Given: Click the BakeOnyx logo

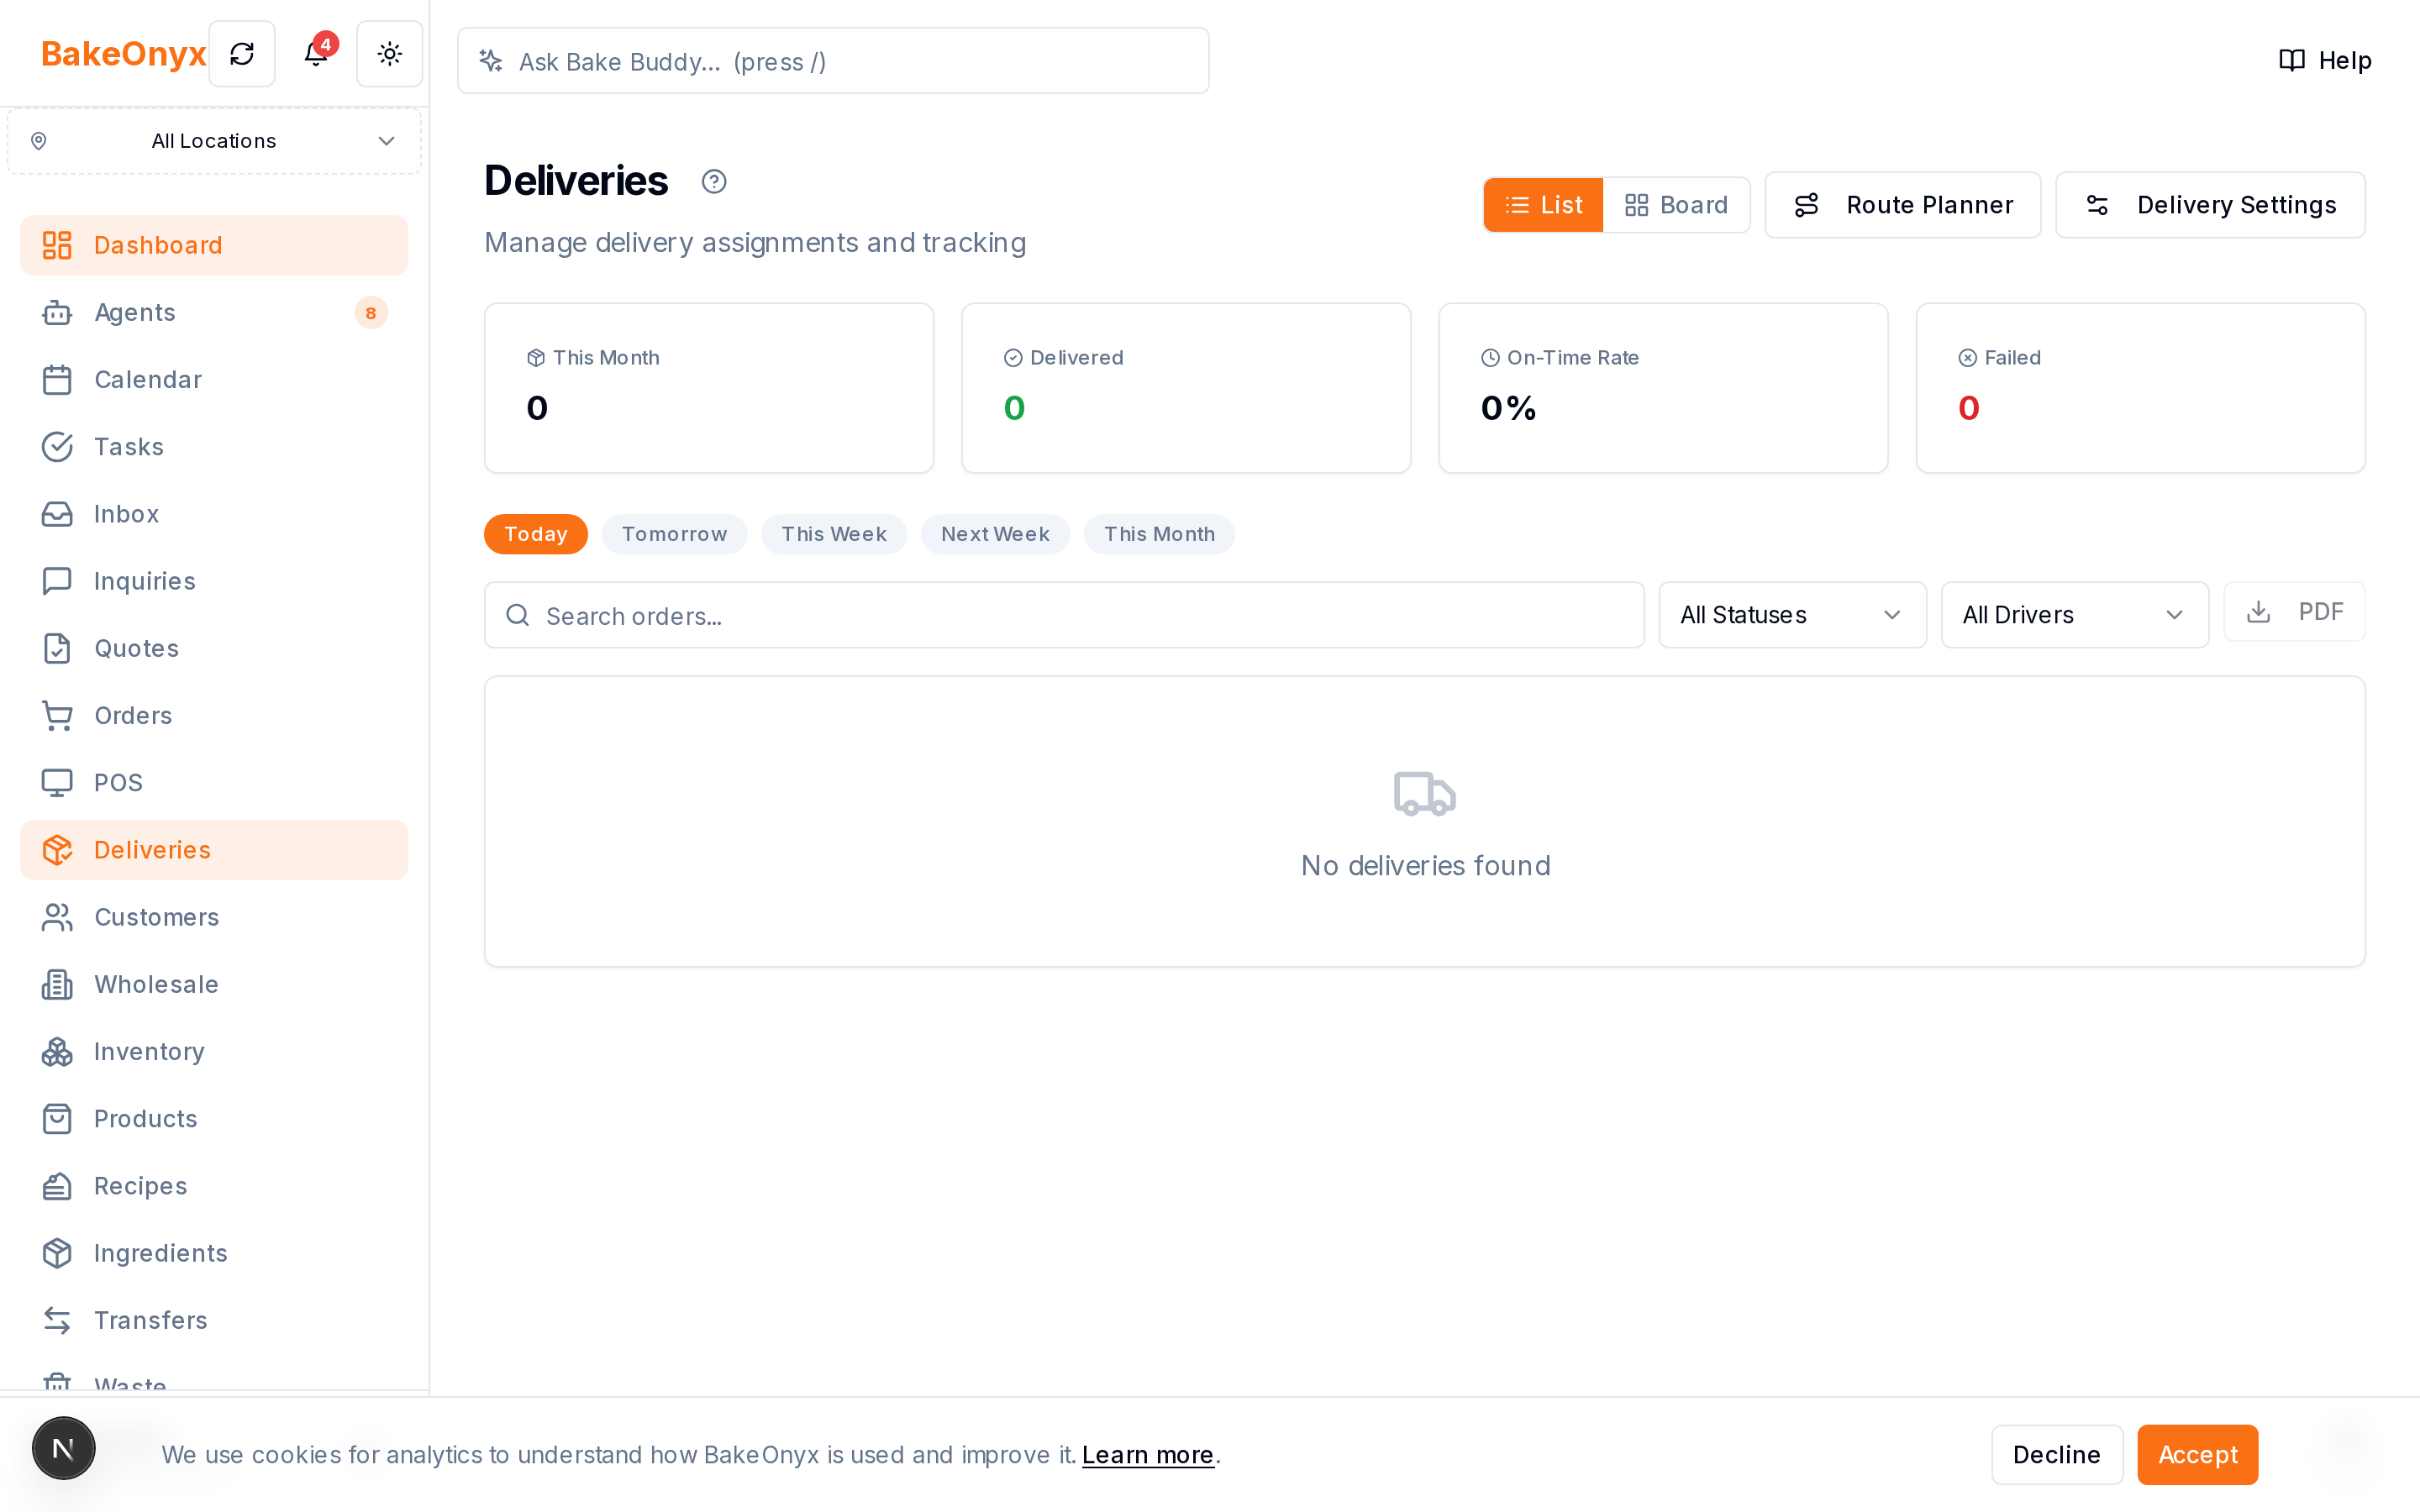Looking at the screenshot, I should [x=124, y=54].
